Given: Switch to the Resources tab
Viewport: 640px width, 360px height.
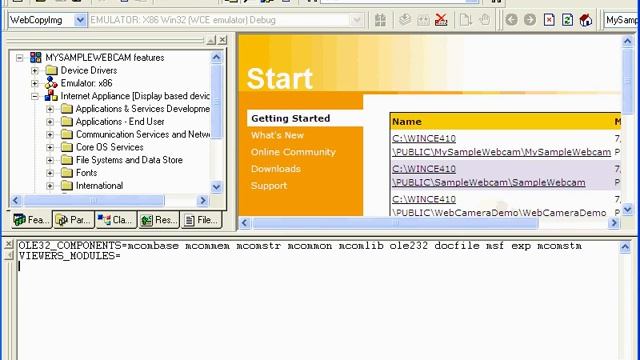Looking at the screenshot, I should (x=159, y=220).
